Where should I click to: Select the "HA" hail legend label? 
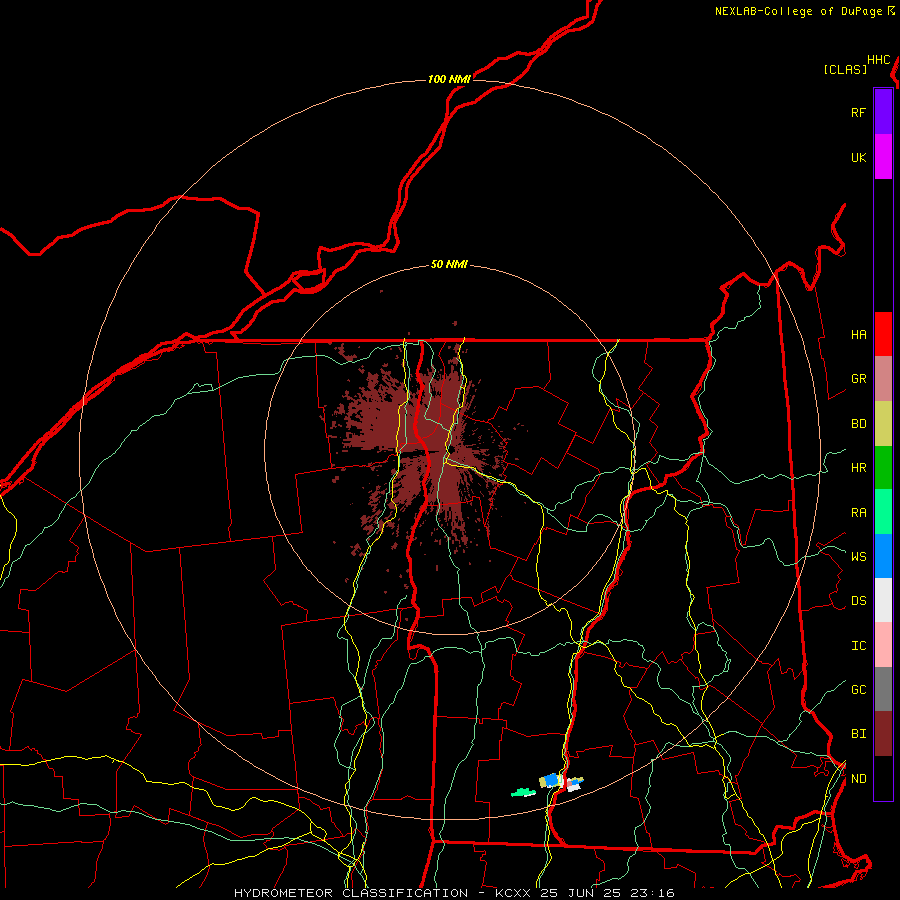tap(858, 334)
